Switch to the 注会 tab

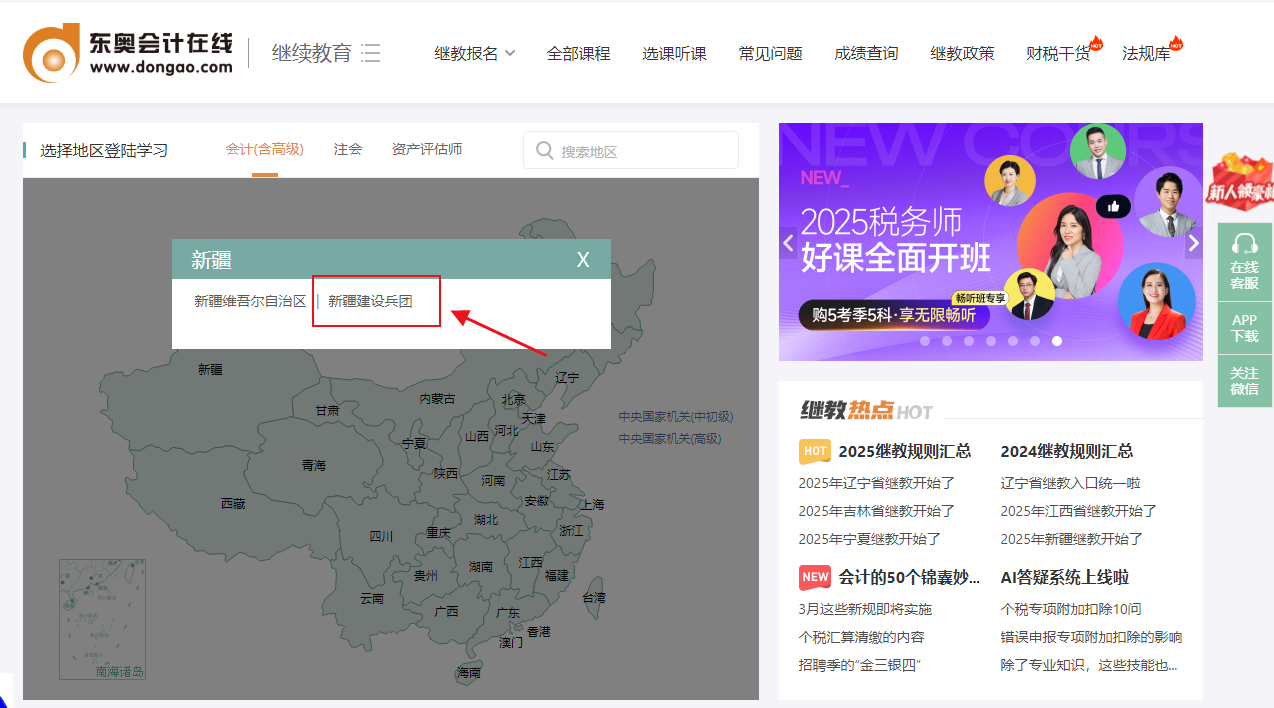(x=347, y=148)
